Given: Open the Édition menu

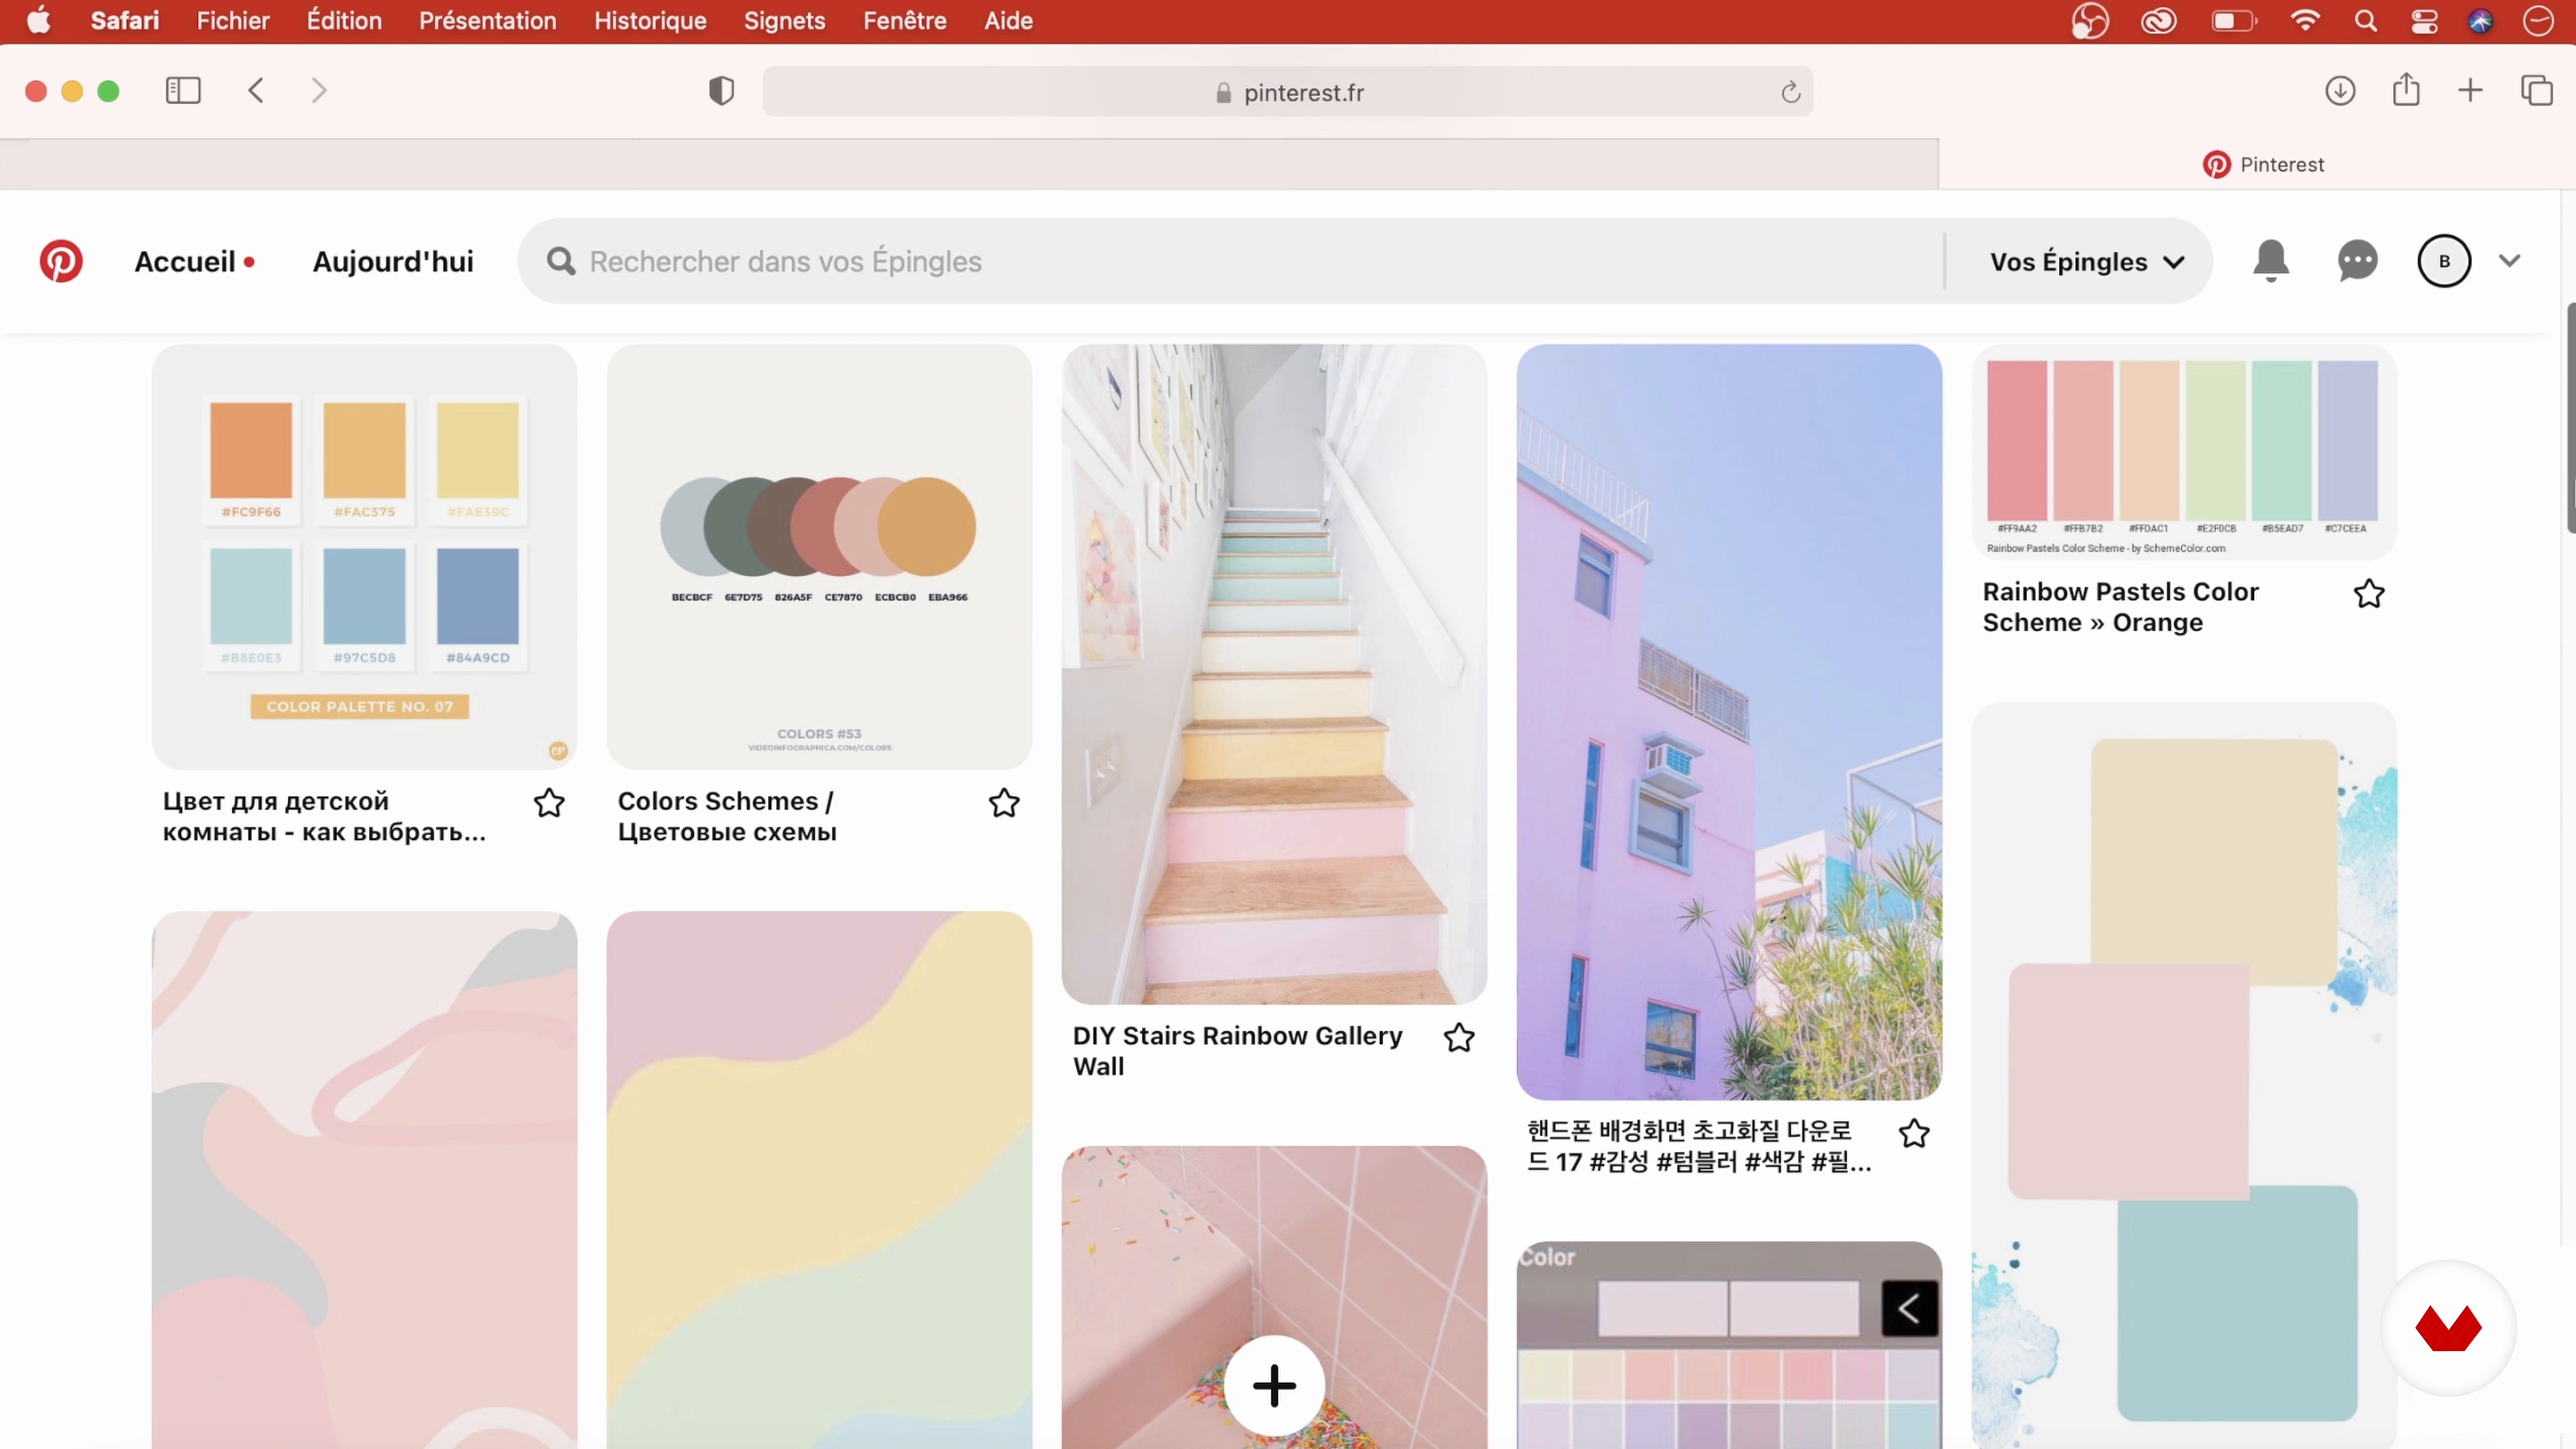Looking at the screenshot, I should [x=344, y=21].
